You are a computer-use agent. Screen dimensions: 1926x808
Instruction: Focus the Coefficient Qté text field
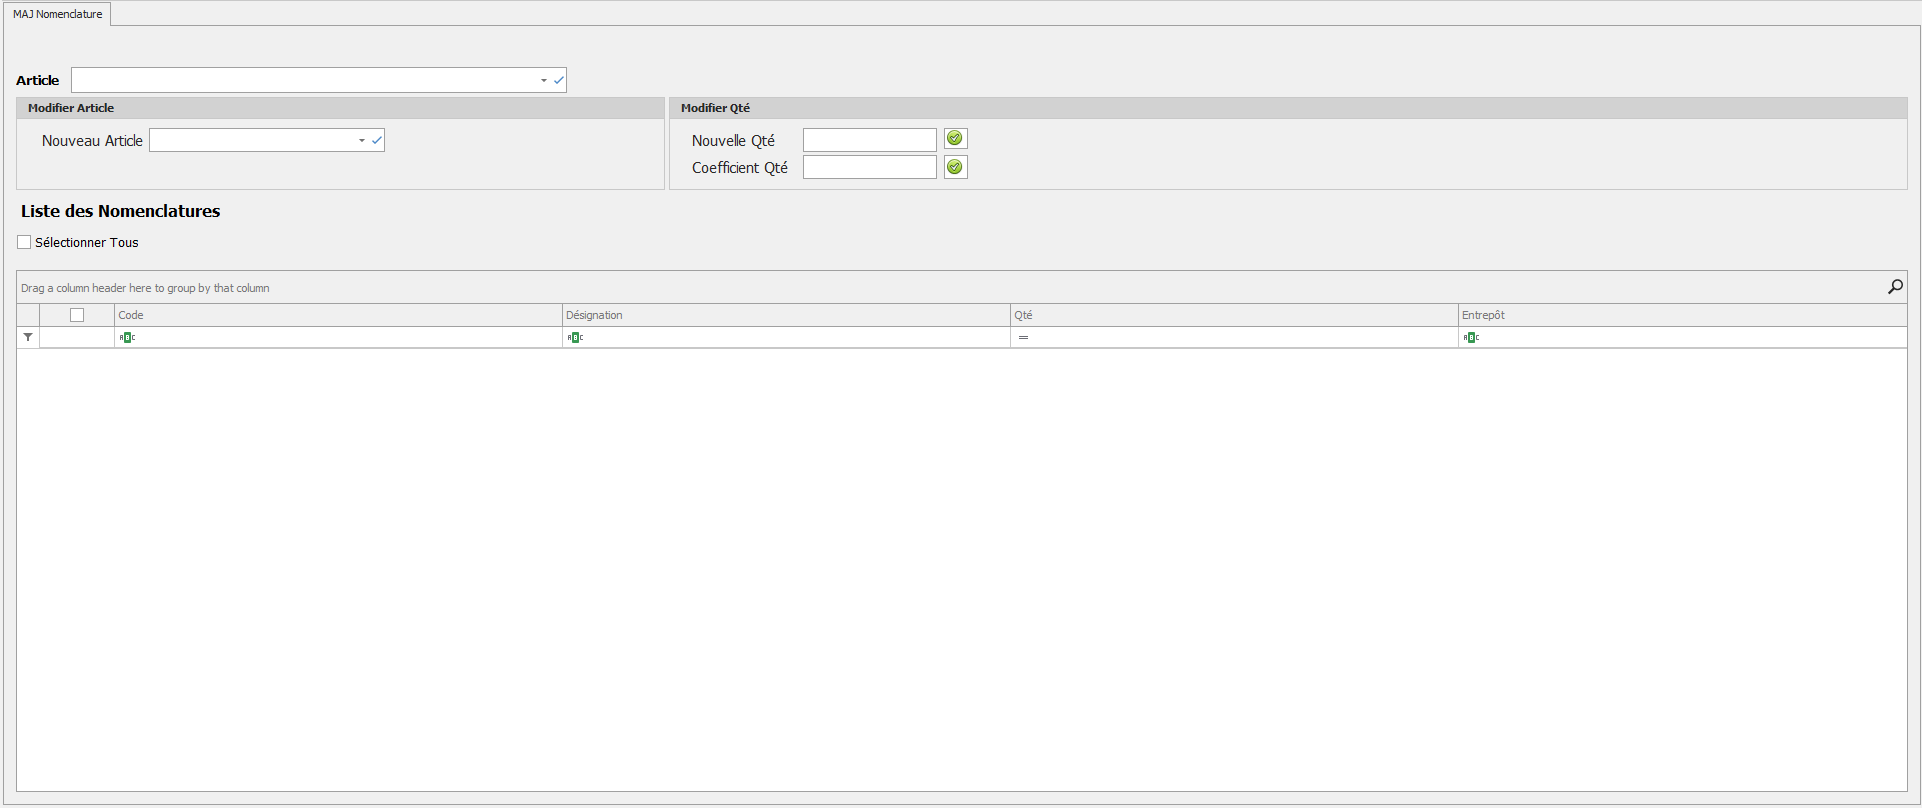[x=869, y=167]
